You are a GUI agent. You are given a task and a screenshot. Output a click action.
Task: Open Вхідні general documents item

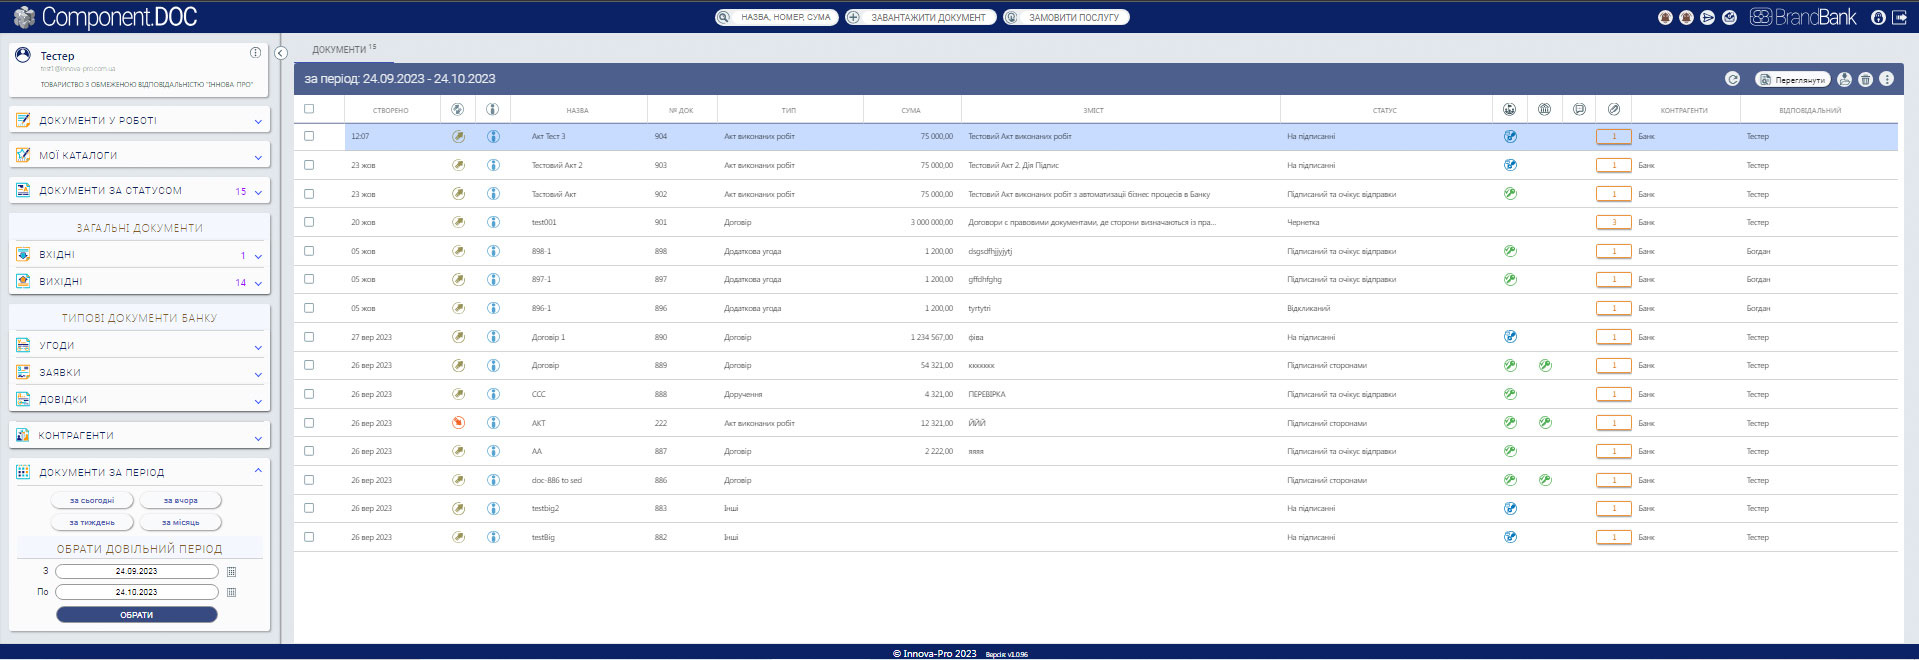point(140,255)
